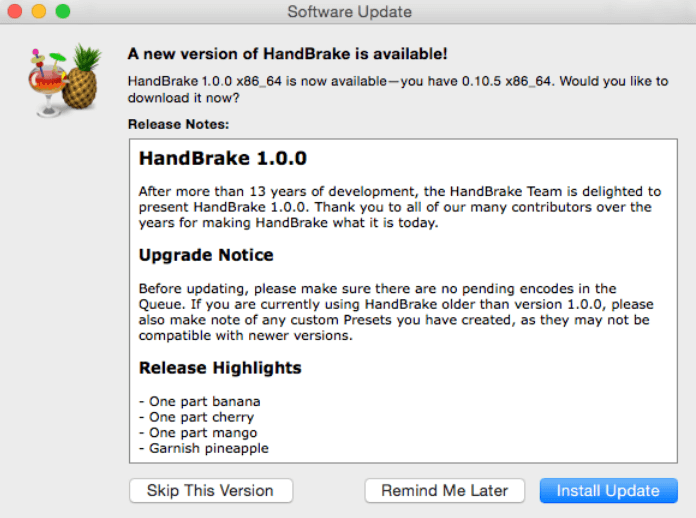This screenshot has height=518, width=696.
Task: Click the Upgrade Notice heading
Action: pos(206,255)
